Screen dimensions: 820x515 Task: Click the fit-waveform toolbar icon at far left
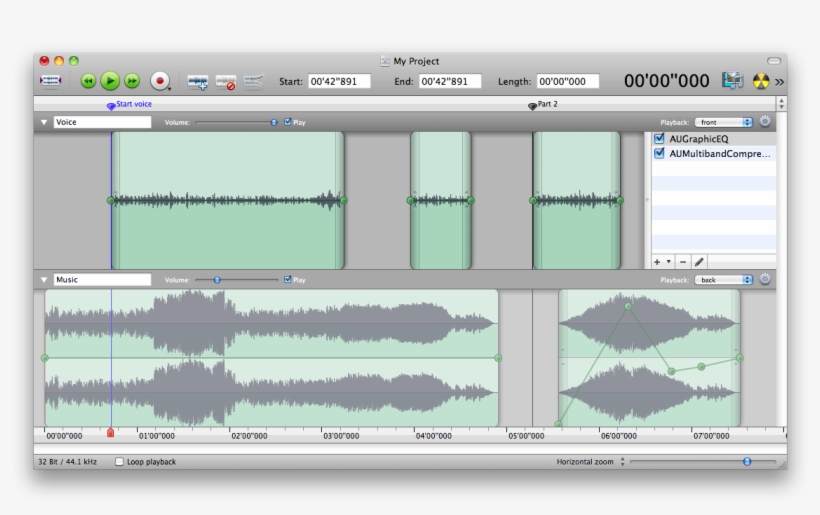[x=51, y=81]
